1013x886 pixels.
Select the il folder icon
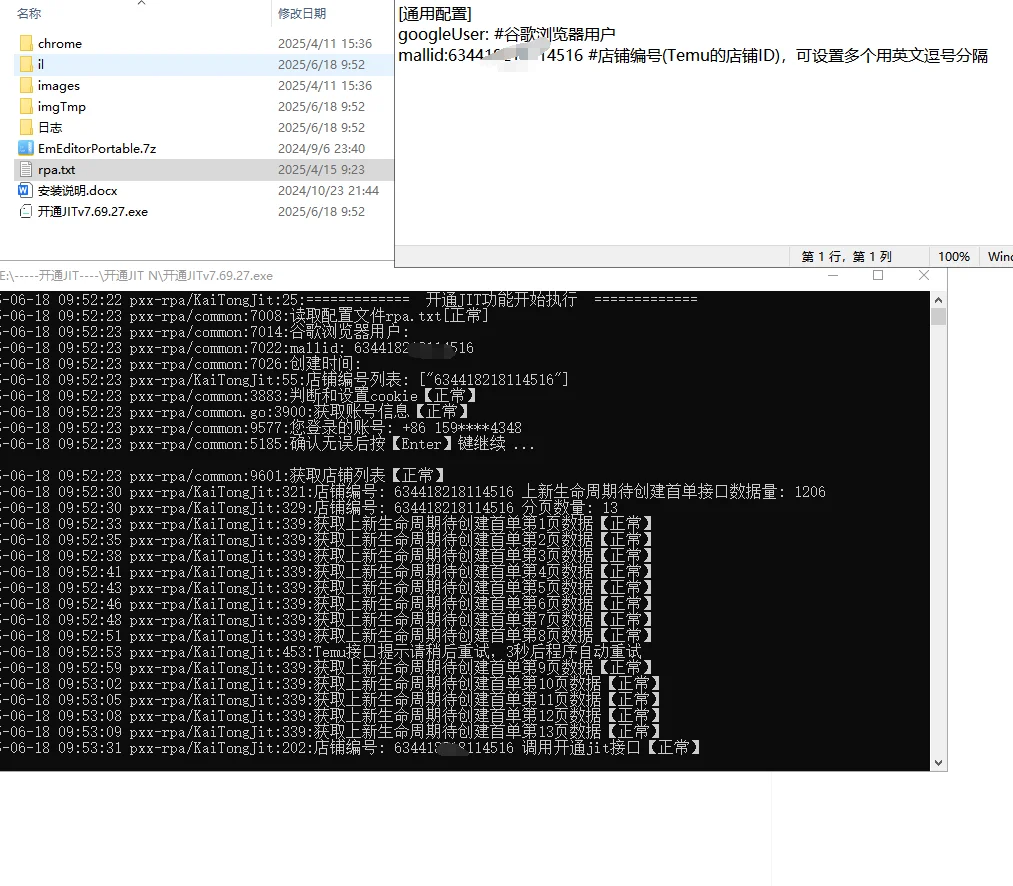click(x=26, y=65)
